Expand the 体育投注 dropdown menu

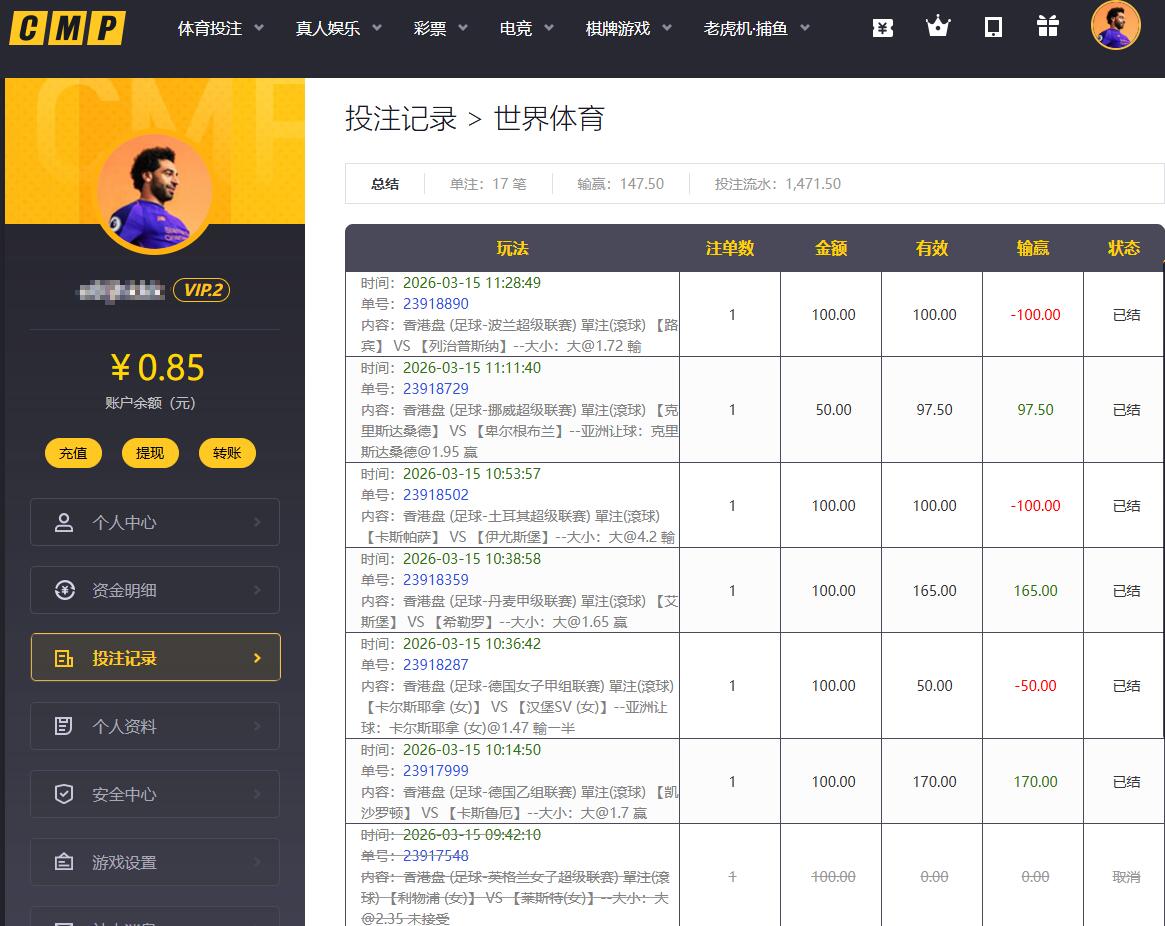tap(220, 29)
